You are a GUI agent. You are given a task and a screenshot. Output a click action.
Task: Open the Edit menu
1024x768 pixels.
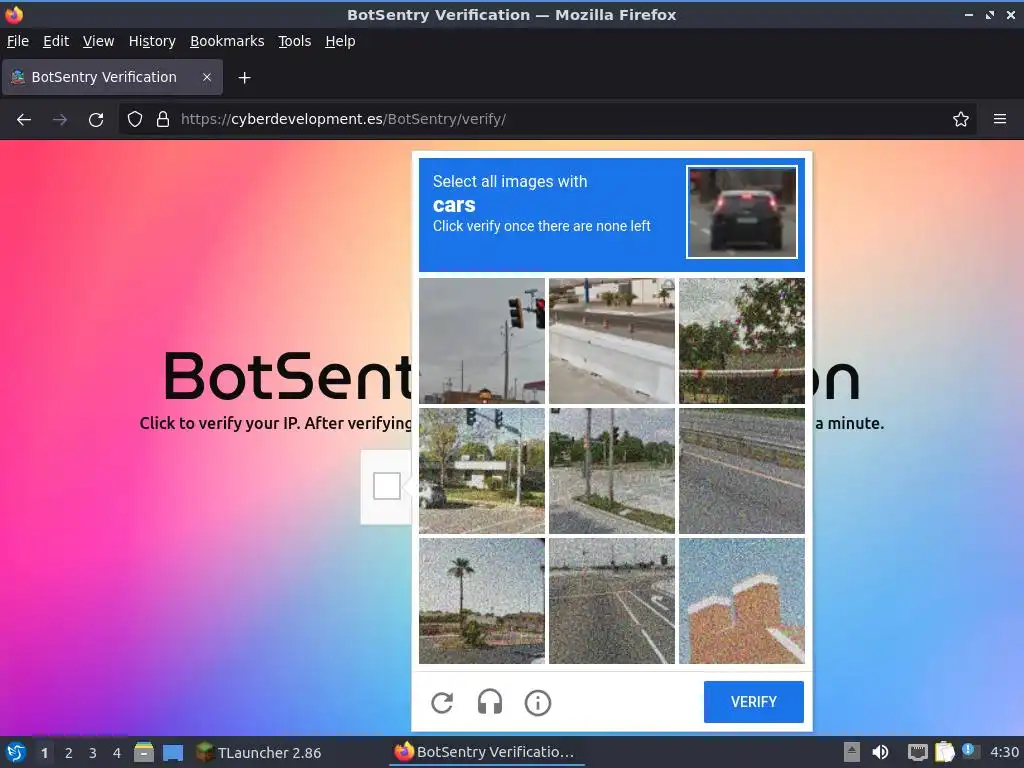tap(56, 41)
